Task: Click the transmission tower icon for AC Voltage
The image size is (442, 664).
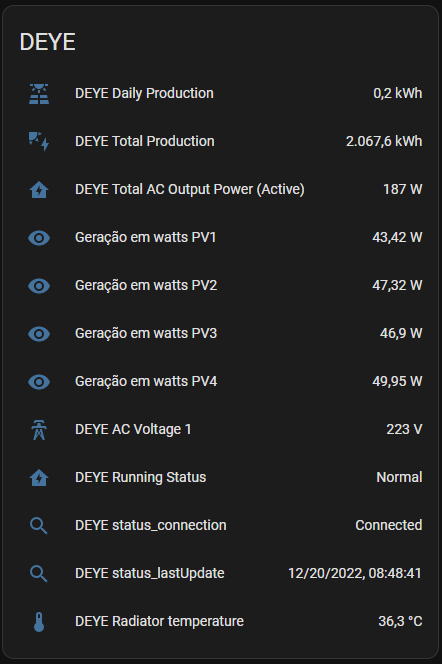Action: pos(39,430)
